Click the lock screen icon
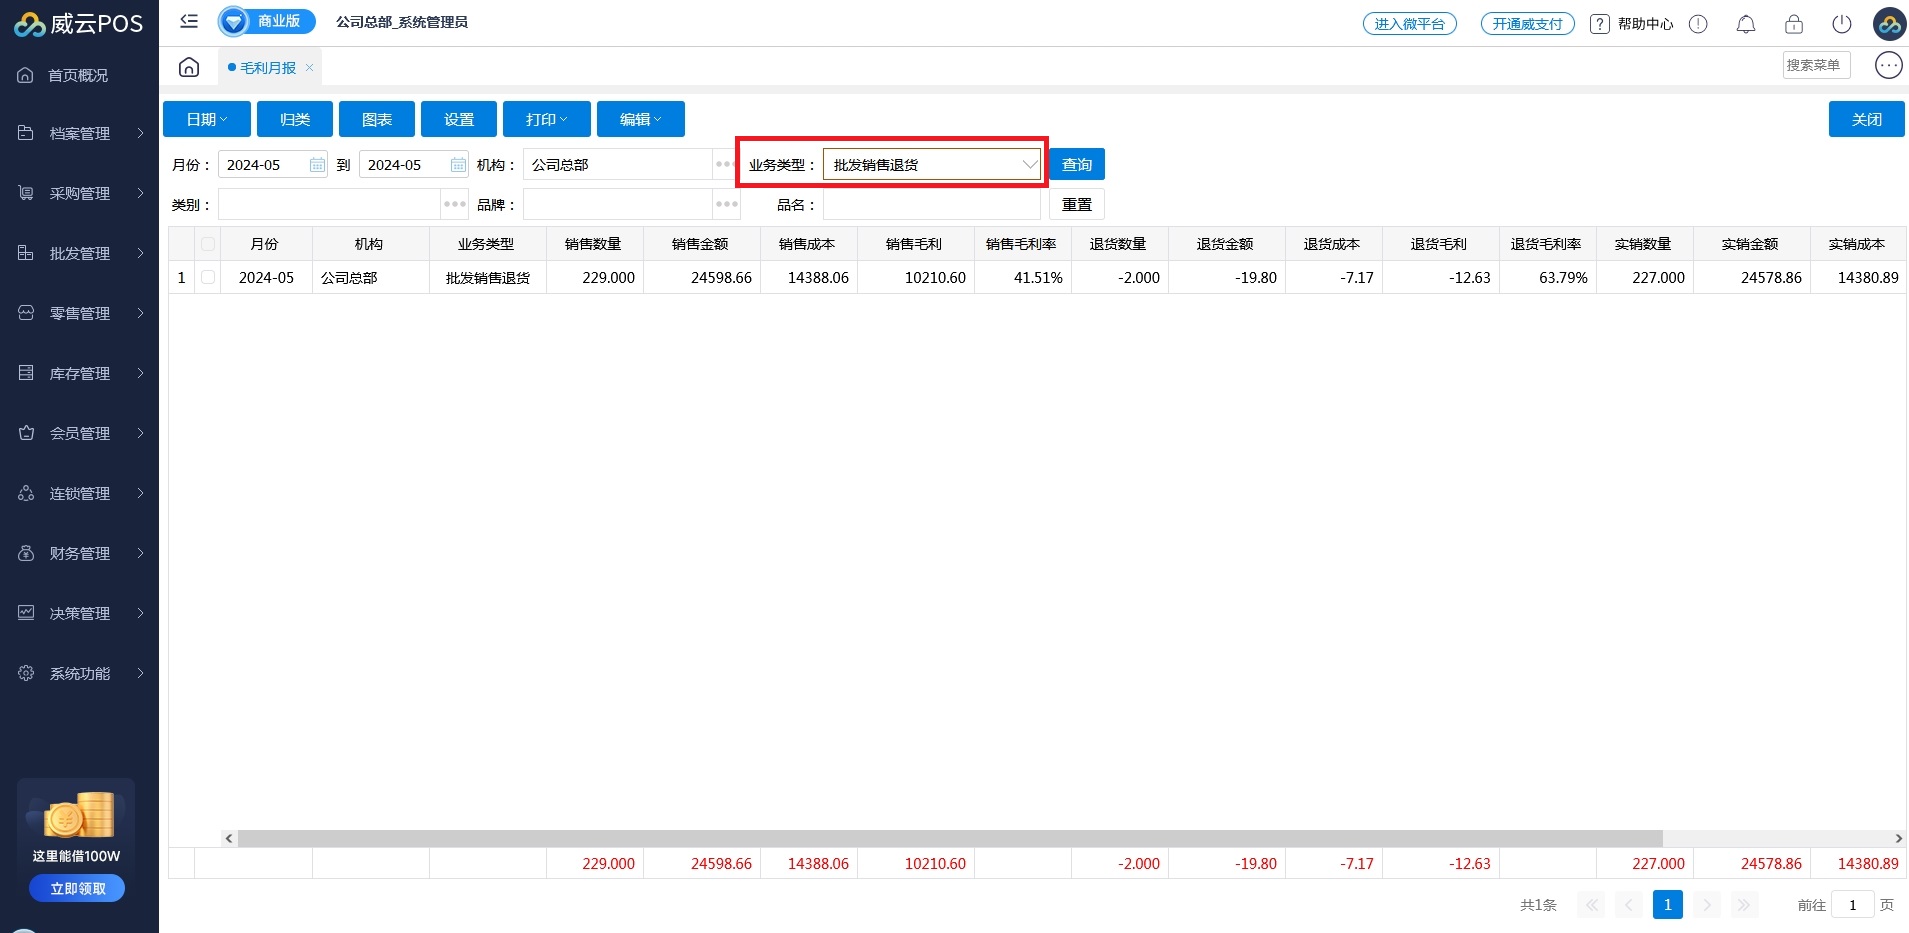Screen dimensions: 1909x933 tap(1793, 24)
